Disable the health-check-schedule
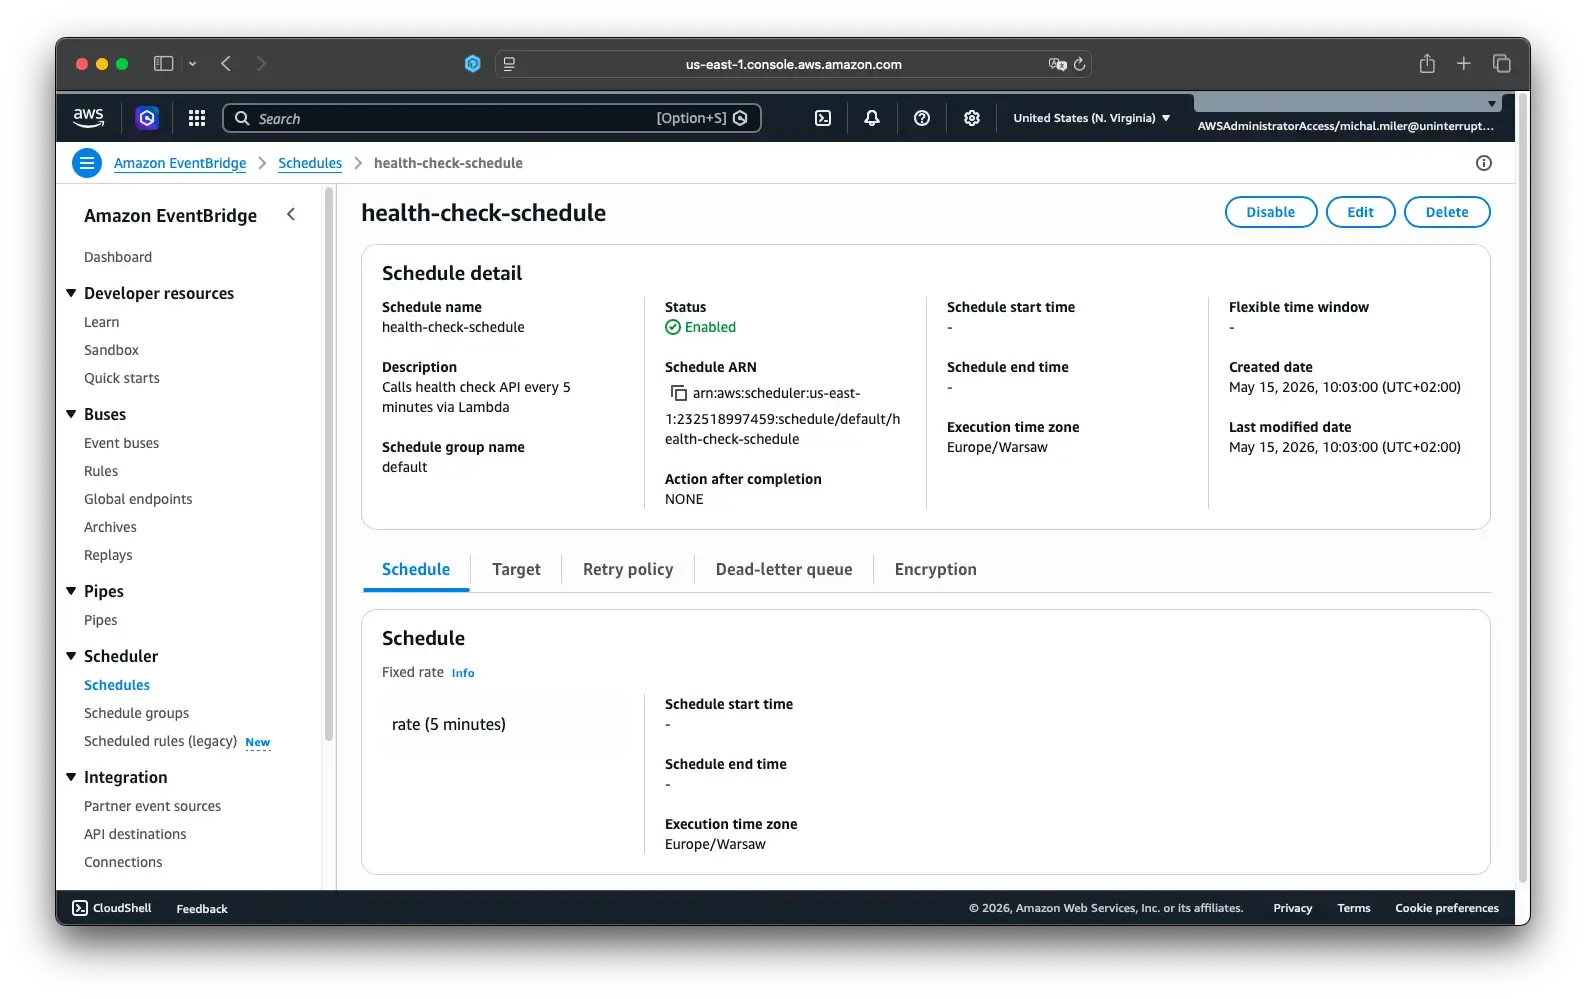This screenshot has height=999, width=1586. coord(1271,212)
